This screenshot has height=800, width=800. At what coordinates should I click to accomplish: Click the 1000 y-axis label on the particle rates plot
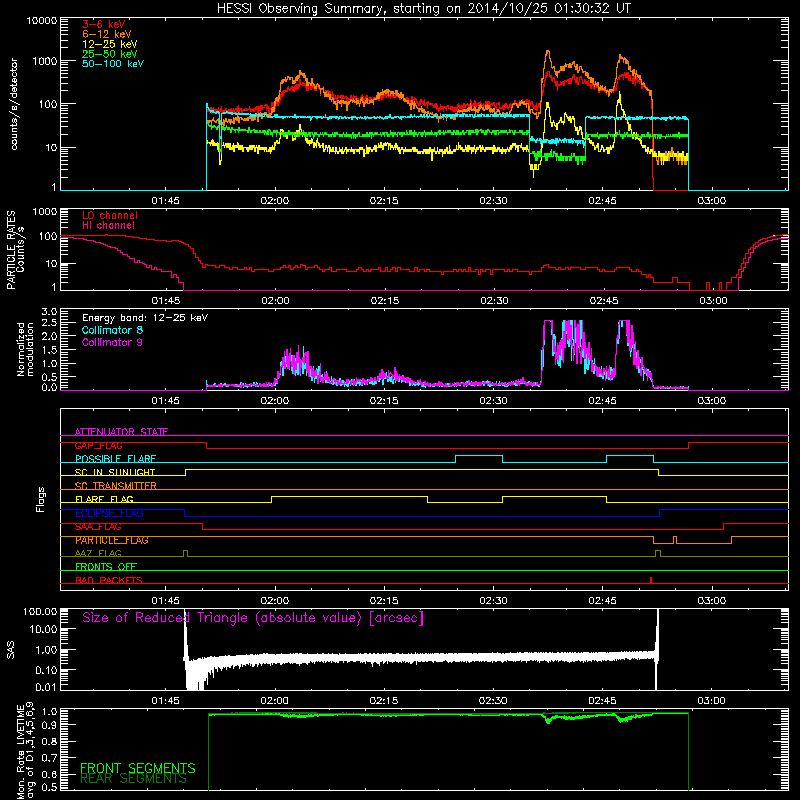point(45,212)
